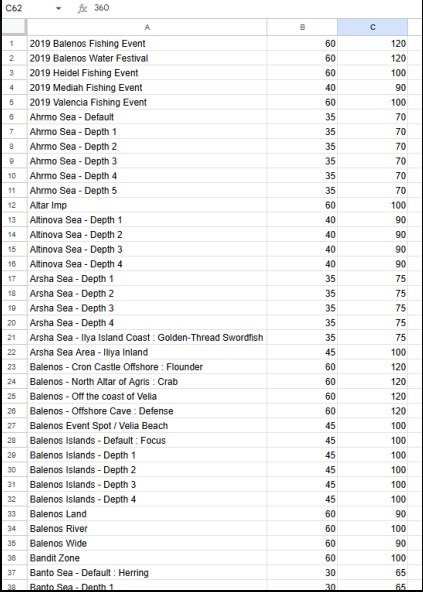
Task: Click the column C value for Altinova Sea - Depth 1
Action: [372, 220]
